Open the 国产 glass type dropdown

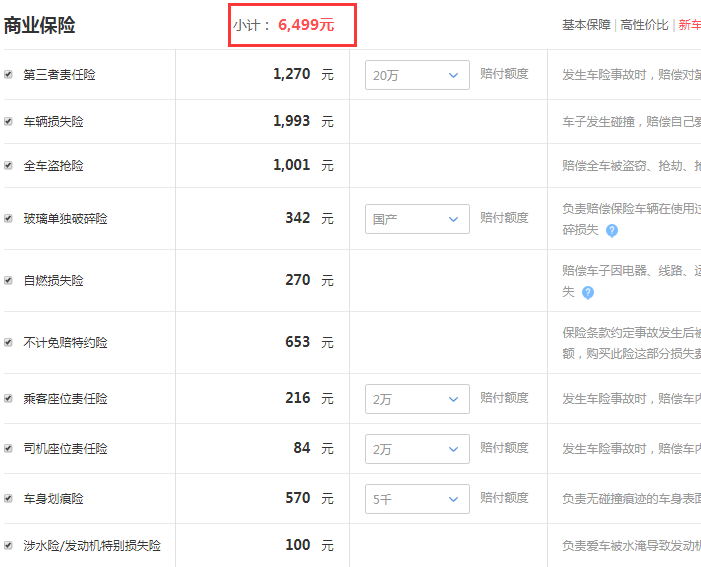click(417, 219)
